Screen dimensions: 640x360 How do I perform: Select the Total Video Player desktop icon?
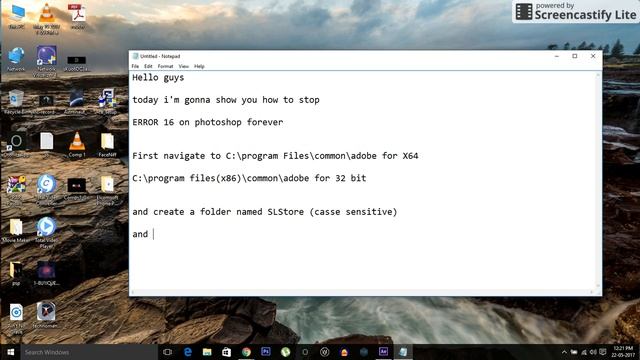[46, 232]
